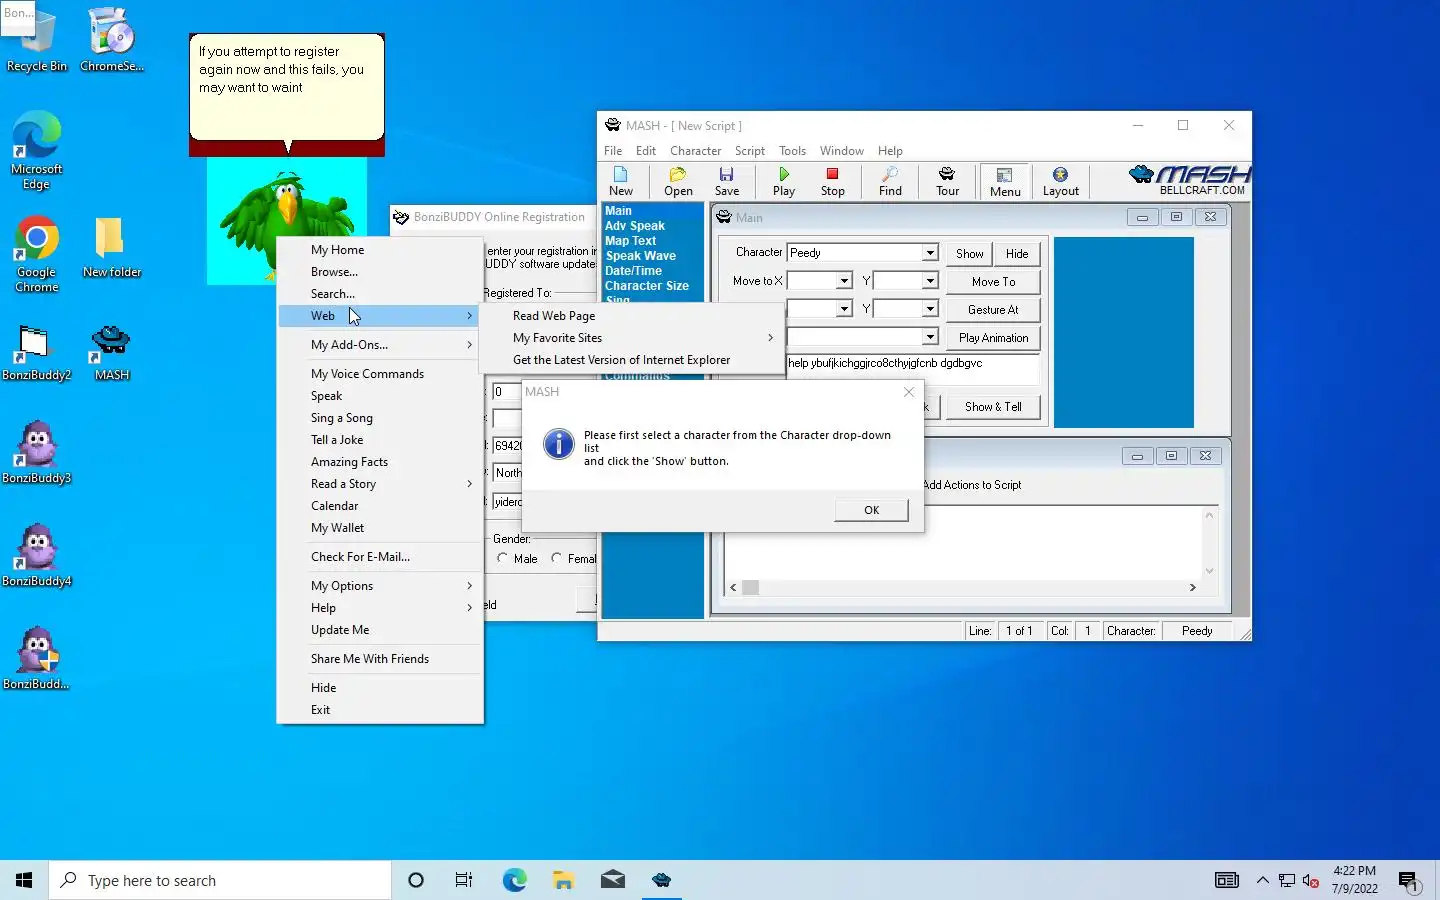This screenshot has width=1440, height=900.
Task: Select Map Text in the blue sidebar
Action: (630, 241)
